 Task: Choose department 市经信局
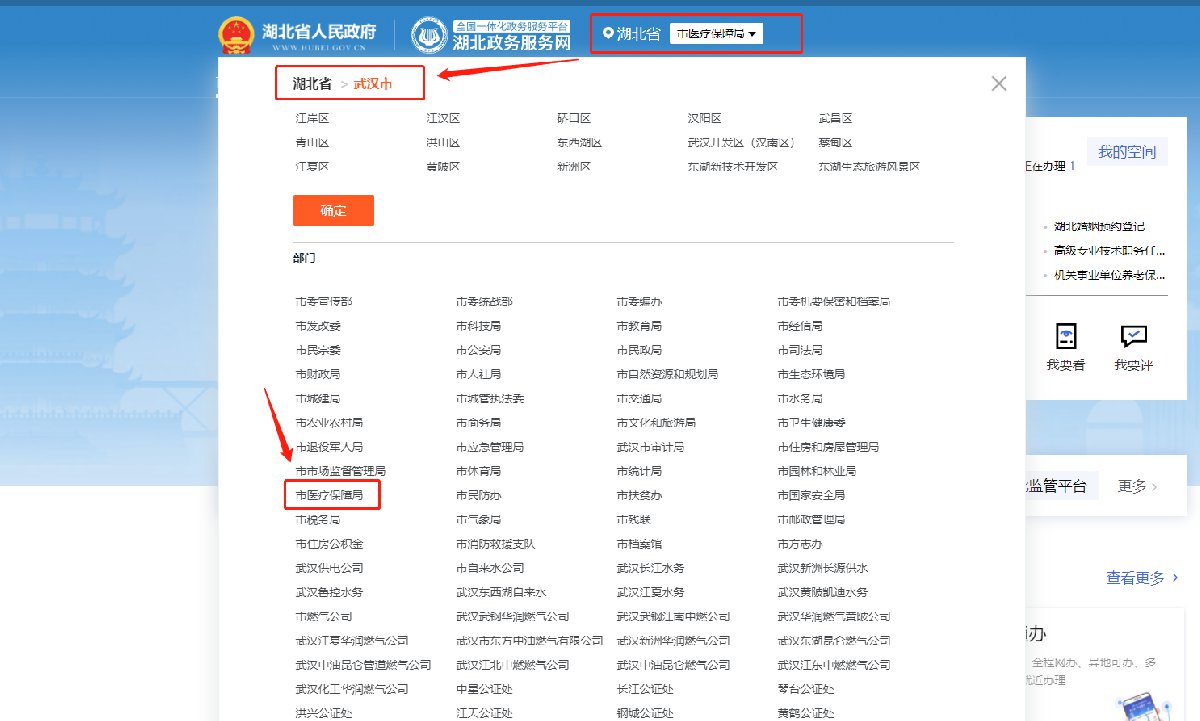pyautogui.click(x=800, y=326)
